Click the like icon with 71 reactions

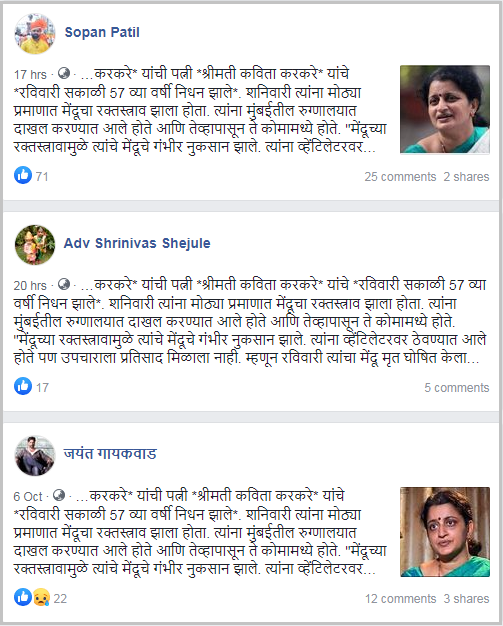pyautogui.click(x=23, y=175)
